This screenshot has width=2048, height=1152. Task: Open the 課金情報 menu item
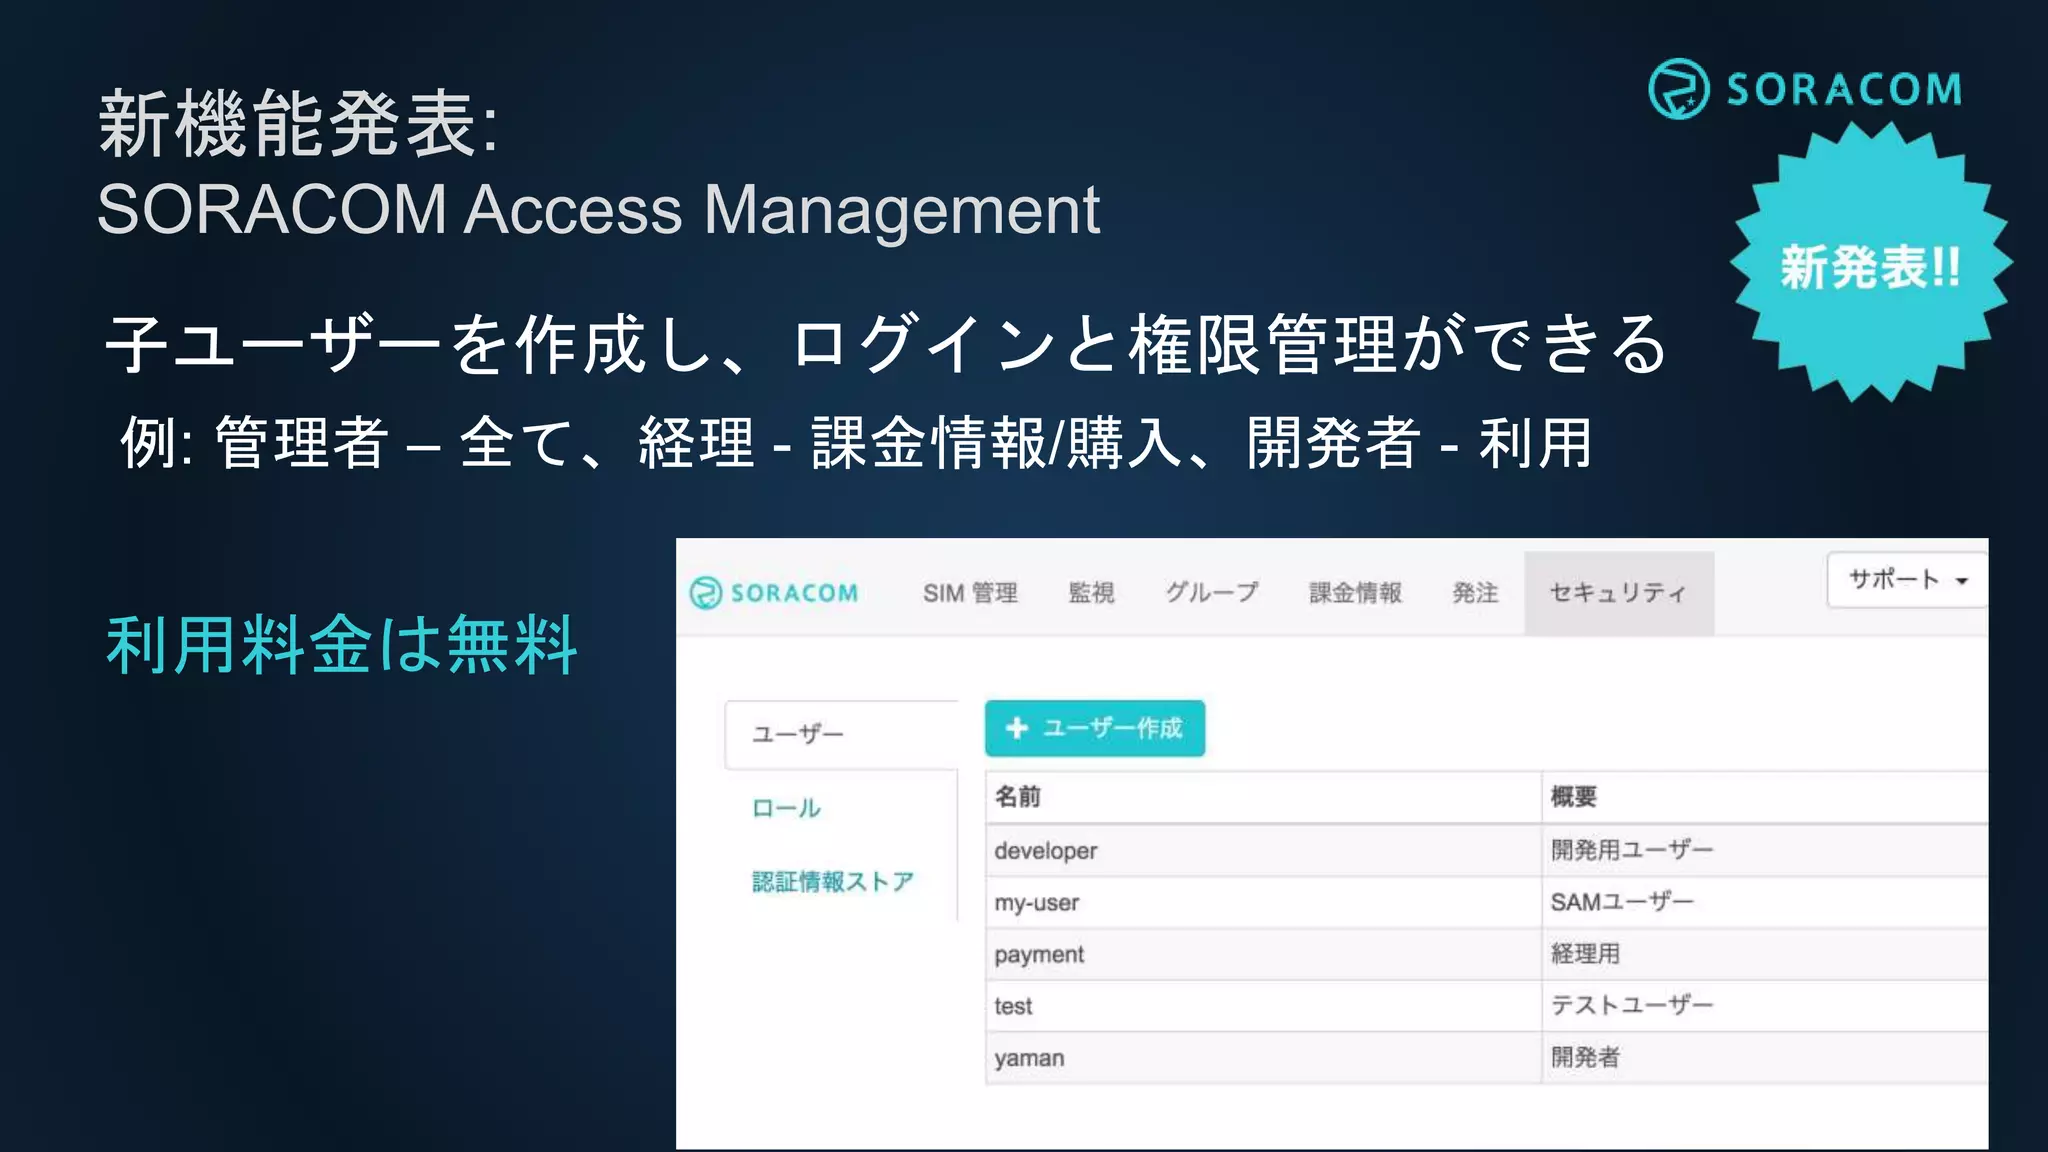[1355, 593]
